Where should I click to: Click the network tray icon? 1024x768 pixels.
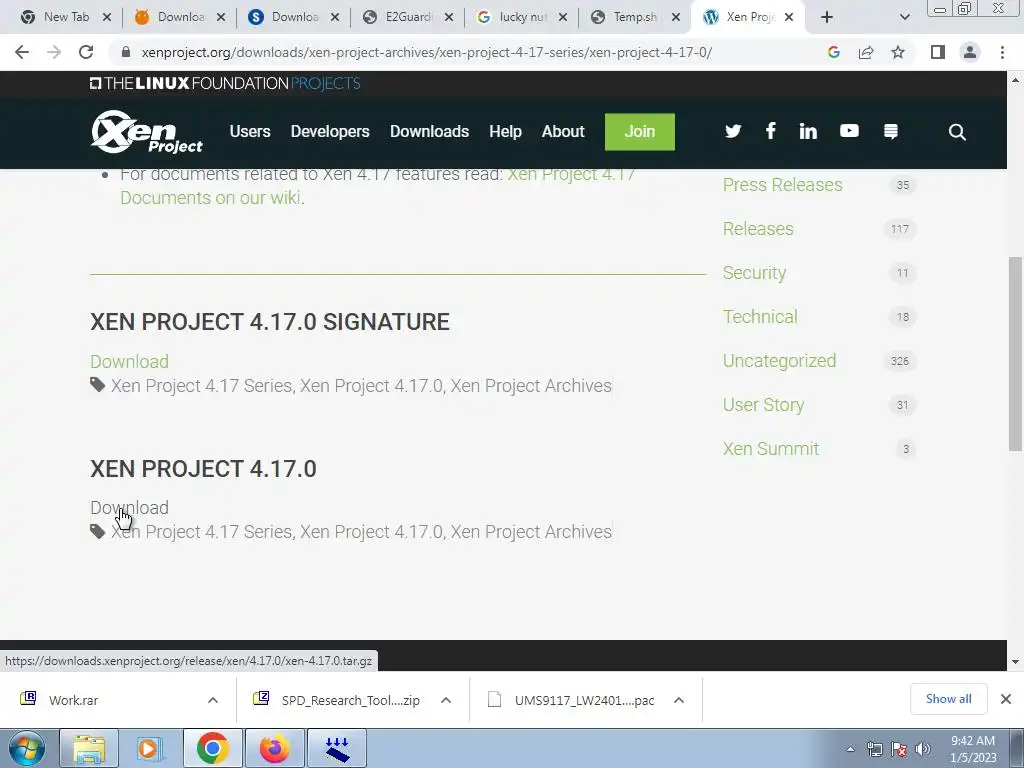tap(874, 749)
